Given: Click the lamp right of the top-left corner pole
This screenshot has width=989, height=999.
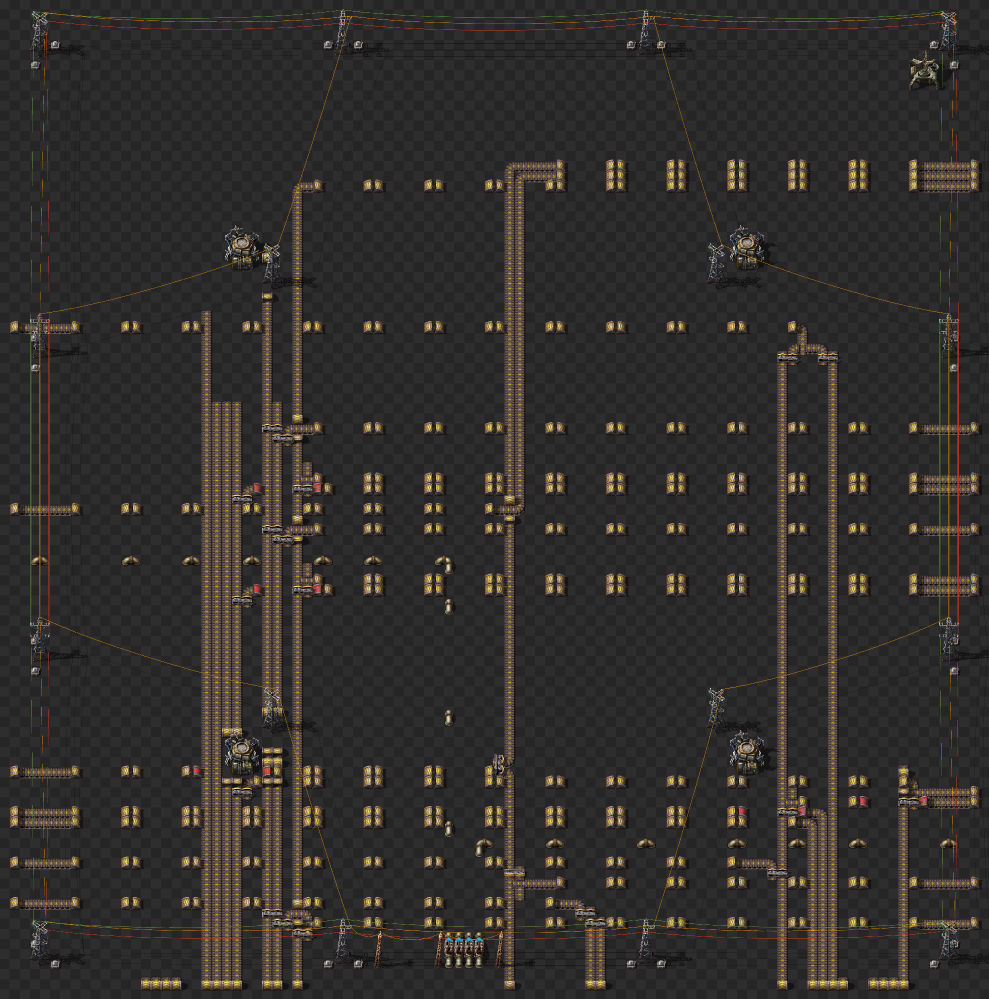Looking at the screenshot, I should pyautogui.click(x=55, y=45).
